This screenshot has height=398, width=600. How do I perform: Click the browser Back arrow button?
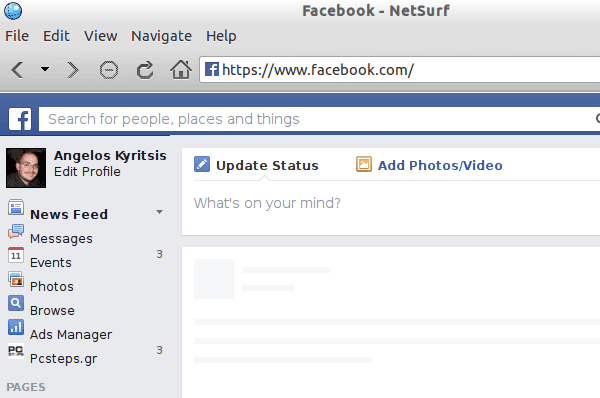18,70
